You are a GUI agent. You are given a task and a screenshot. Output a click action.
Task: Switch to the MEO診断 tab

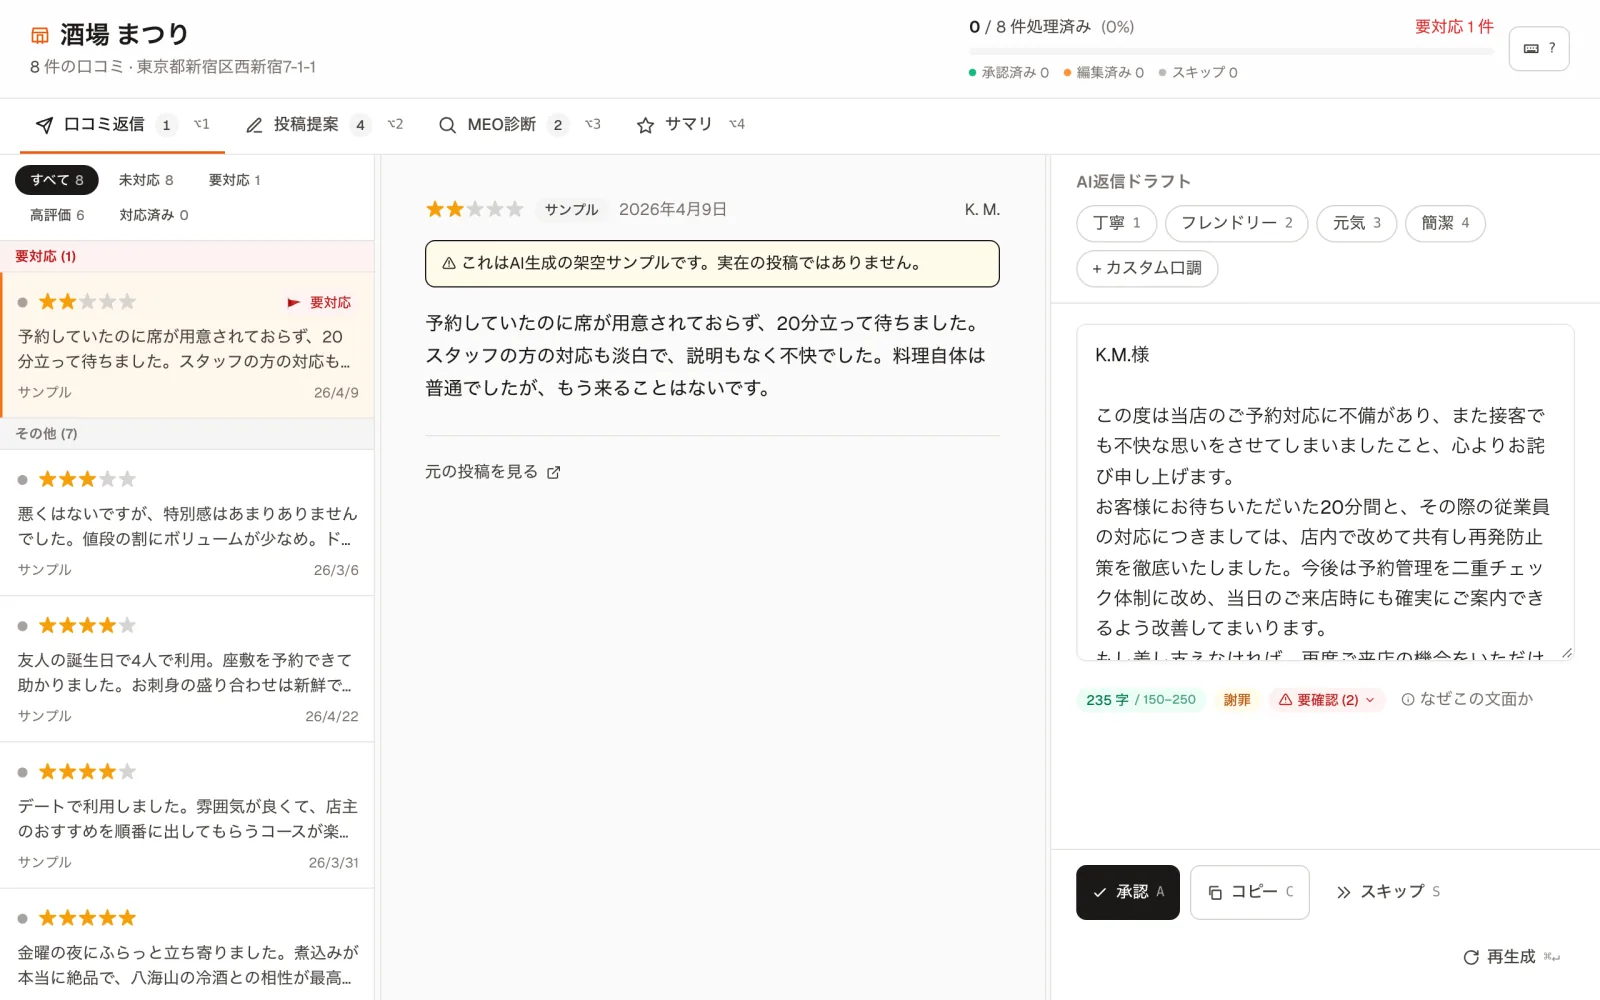(x=520, y=125)
